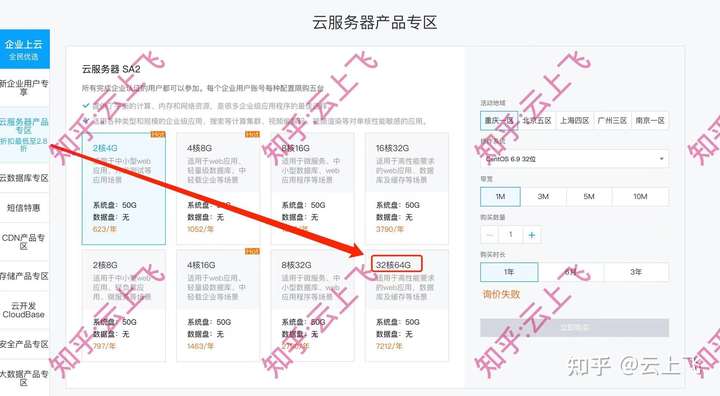Open the CentOS 6.9 32位 system dropdown
The width and height of the screenshot is (720, 396).
click(574, 159)
